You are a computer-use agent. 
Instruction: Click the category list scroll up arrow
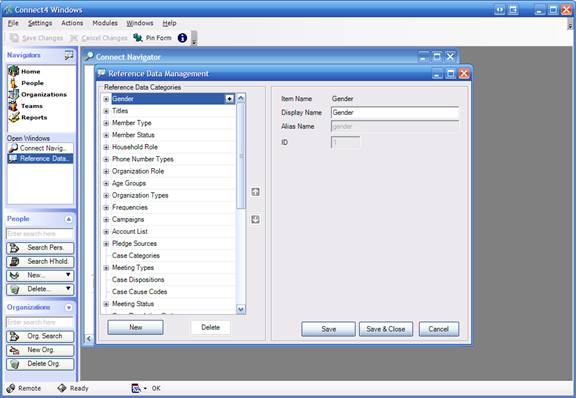pyautogui.click(x=241, y=98)
